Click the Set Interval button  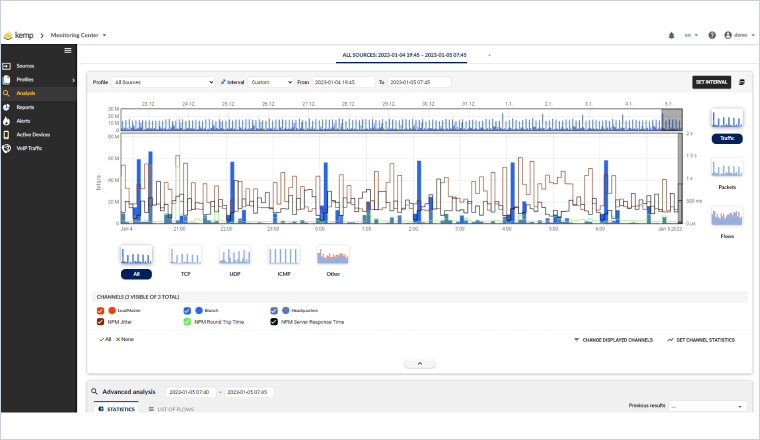(x=711, y=82)
